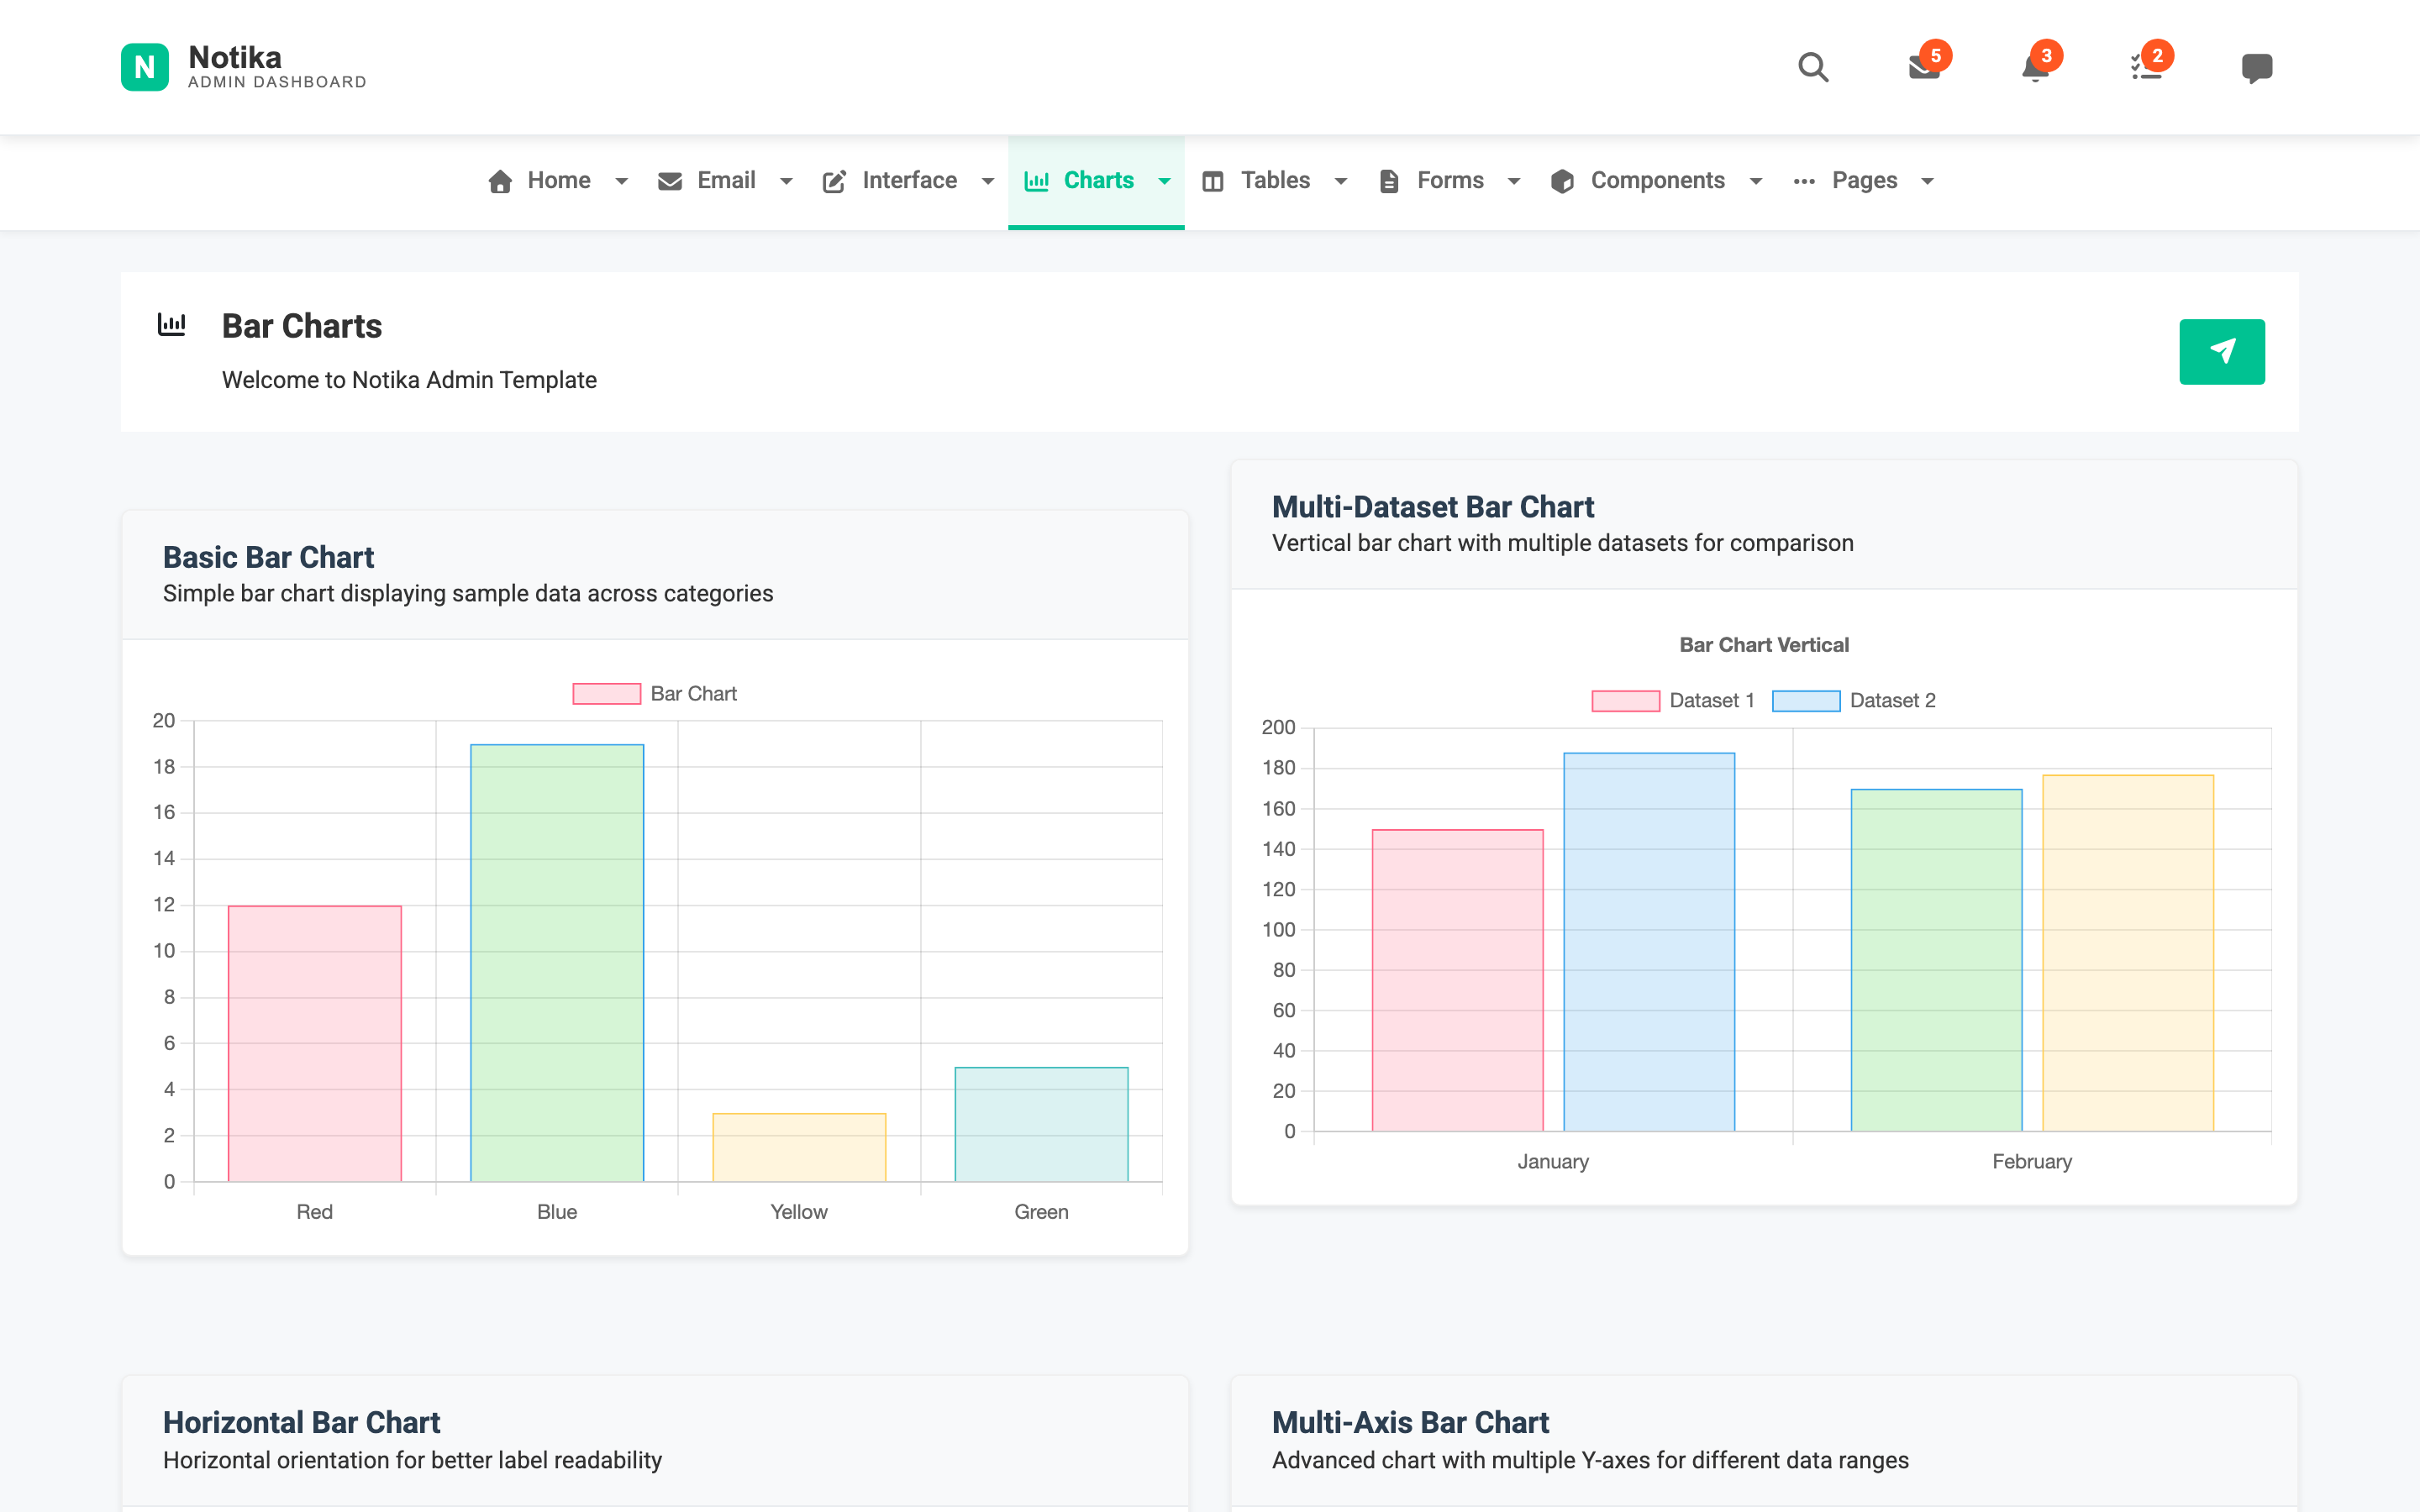Click the Multi-Axis Bar Chart title
The width and height of the screenshot is (2420, 1512).
tap(1410, 1422)
